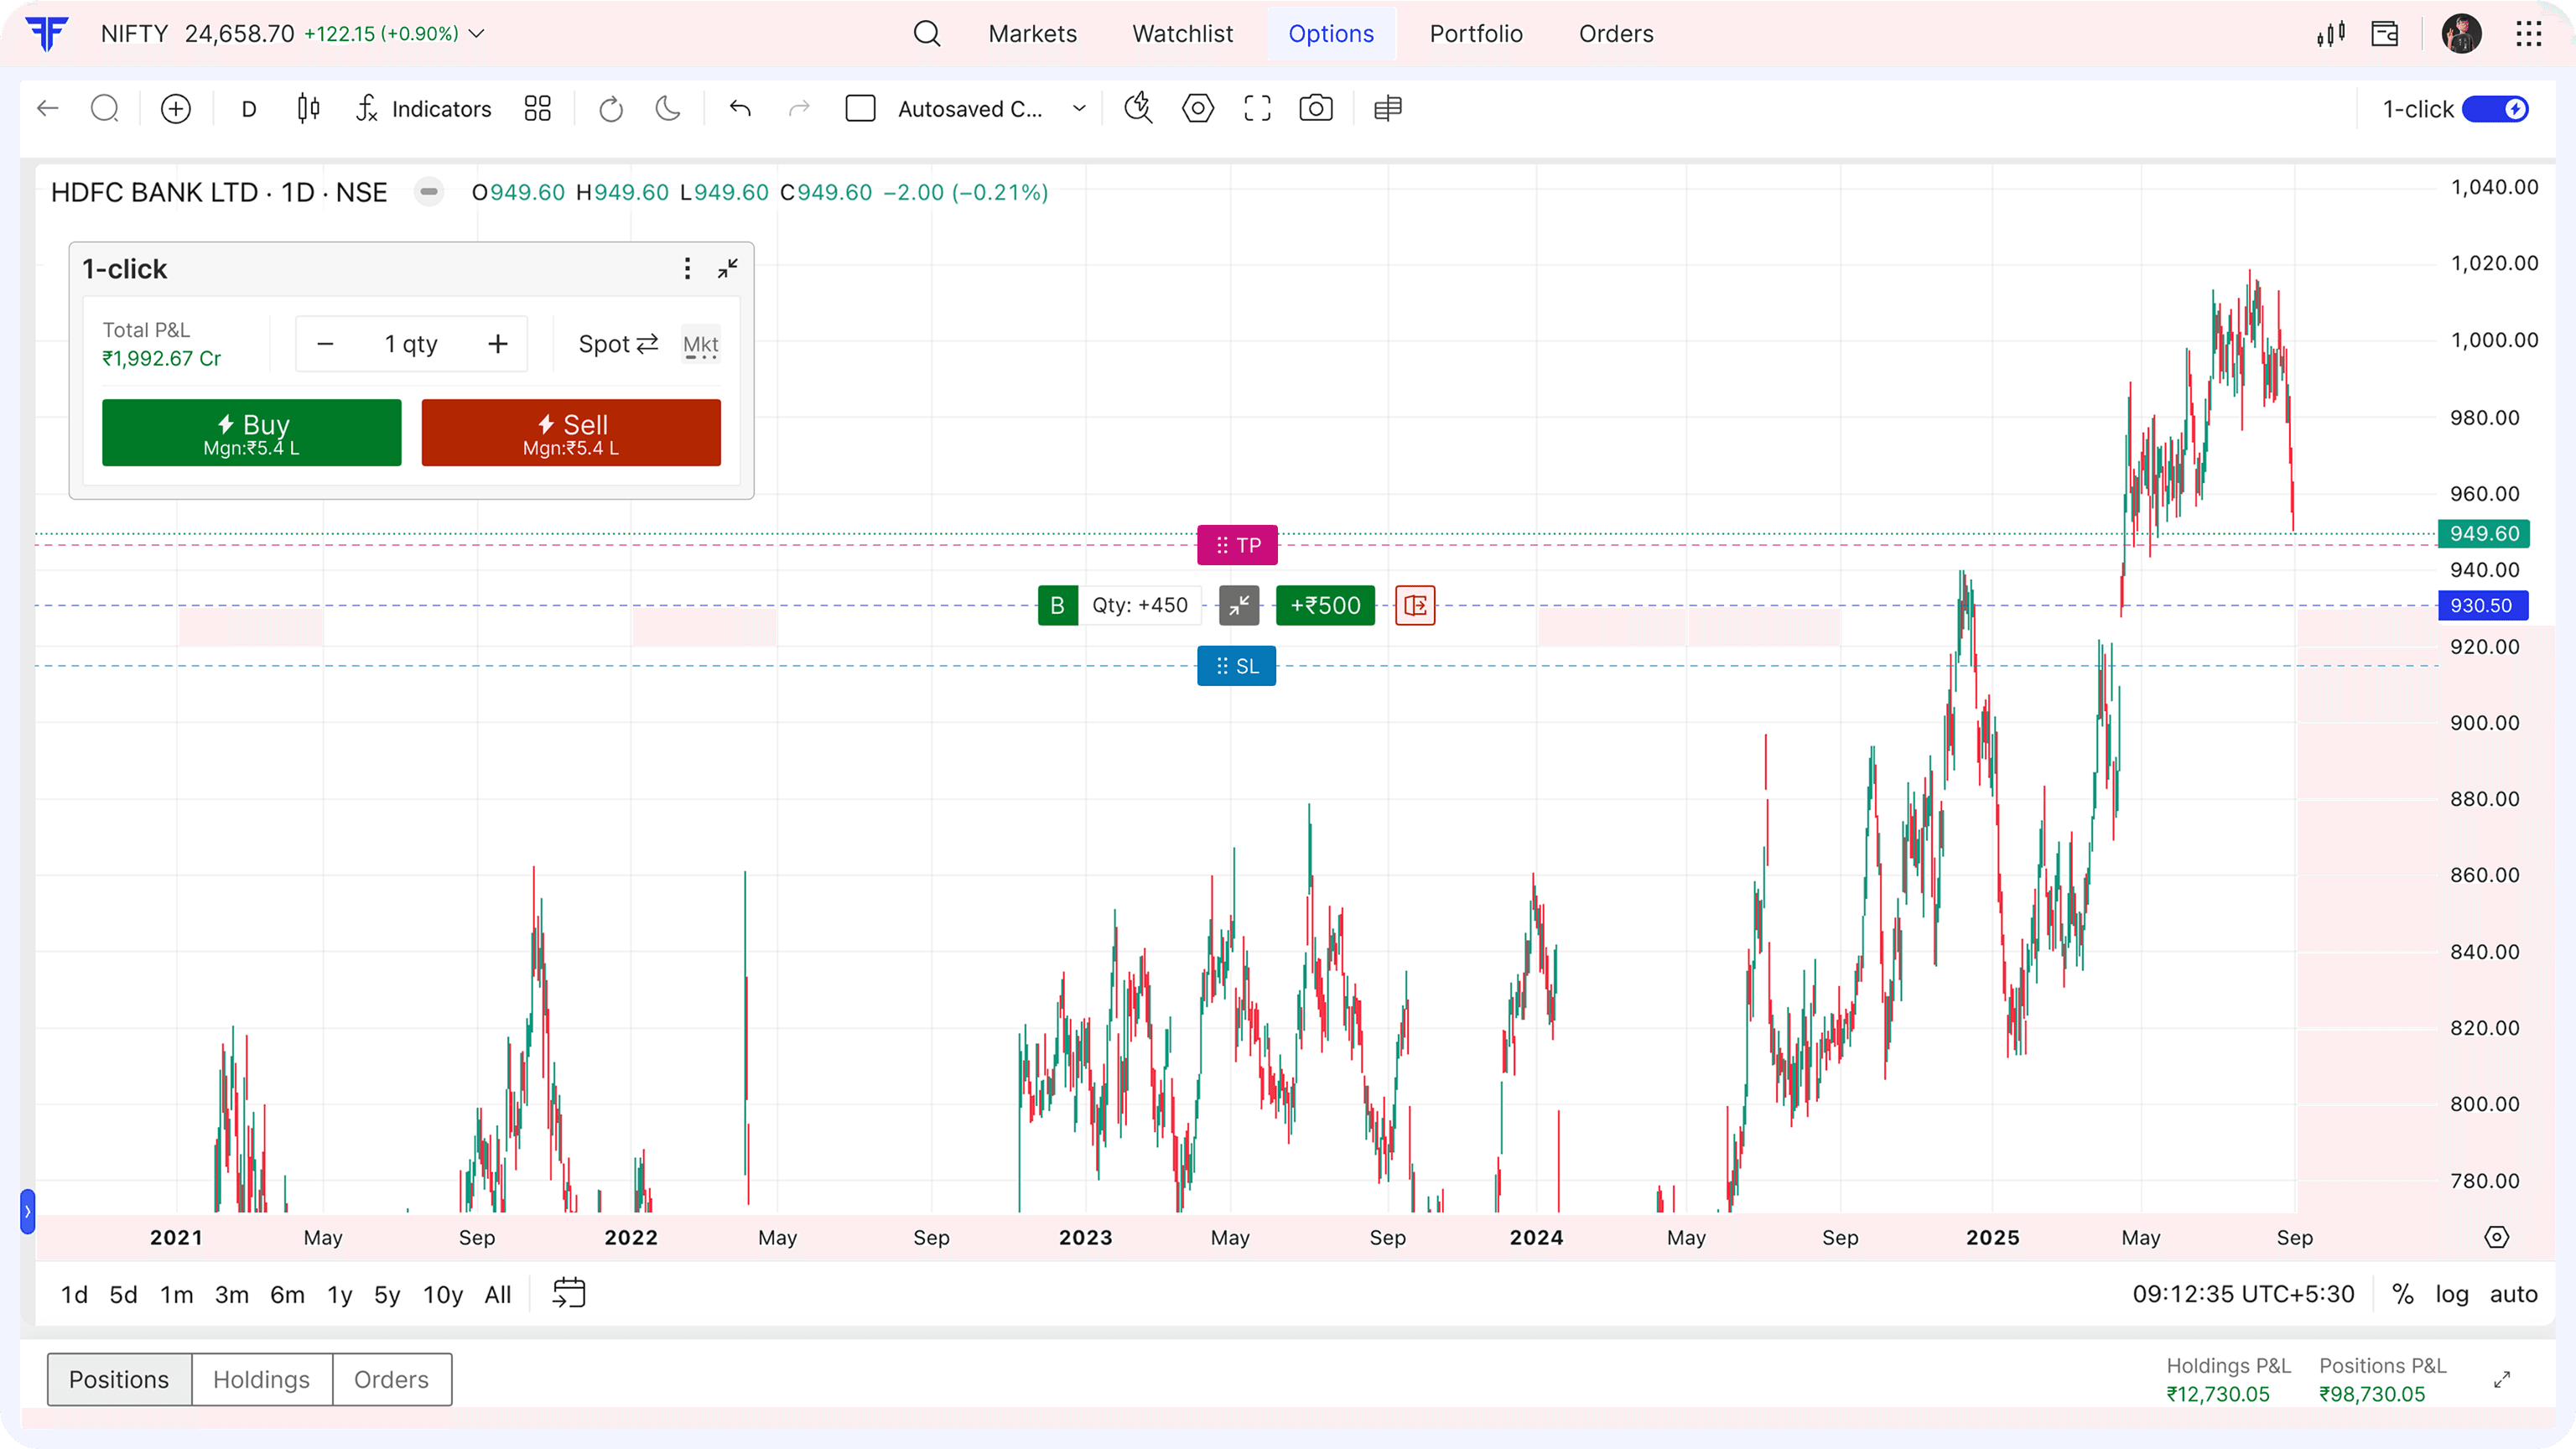The width and height of the screenshot is (2576, 1449).
Task: Switch to dark theme moon icon
Action: point(668,108)
